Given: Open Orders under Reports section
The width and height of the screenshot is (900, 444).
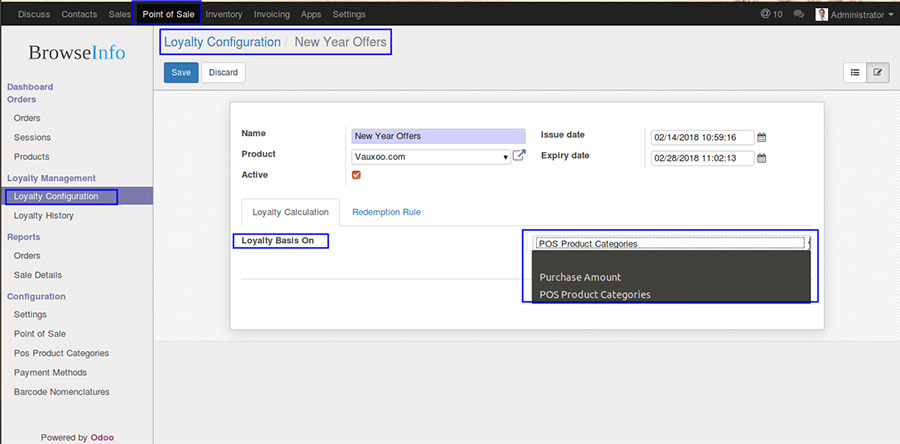Looking at the screenshot, I should pyautogui.click(x=27, y=256).
